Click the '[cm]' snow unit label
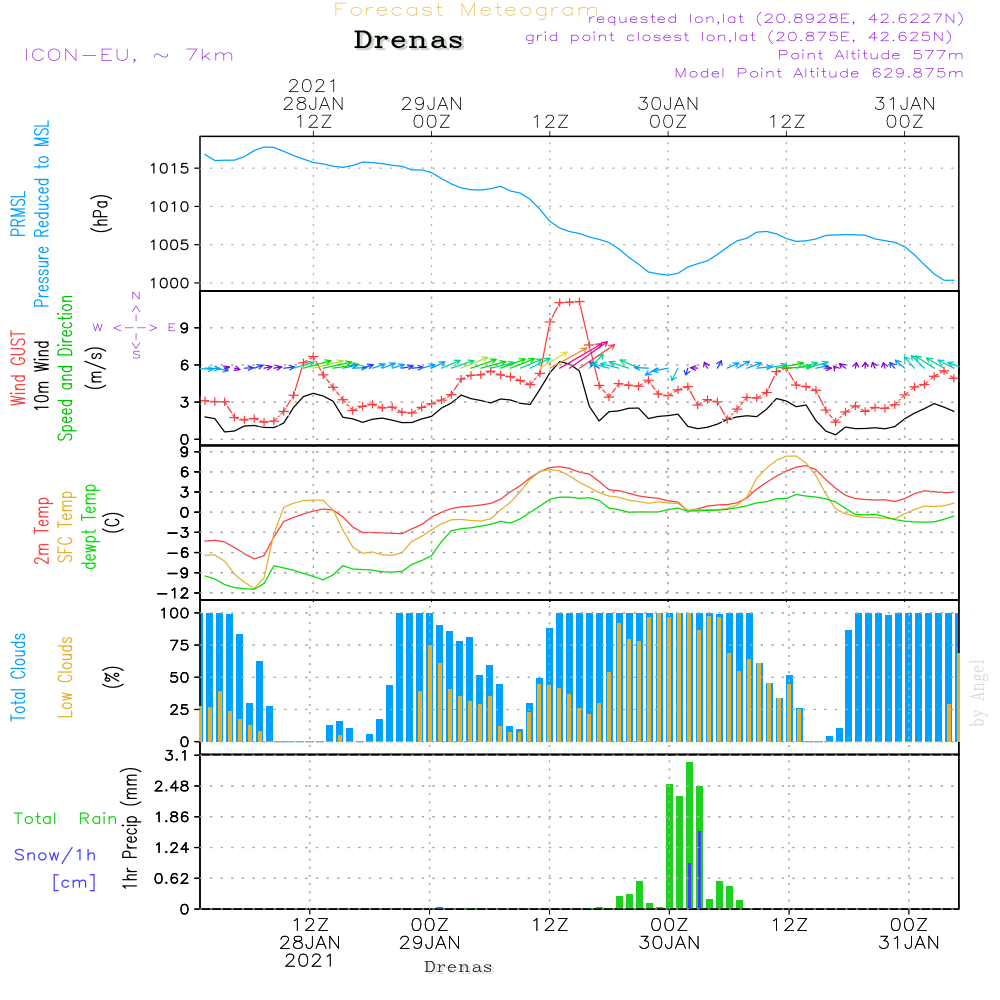 [x=74, y=883]
